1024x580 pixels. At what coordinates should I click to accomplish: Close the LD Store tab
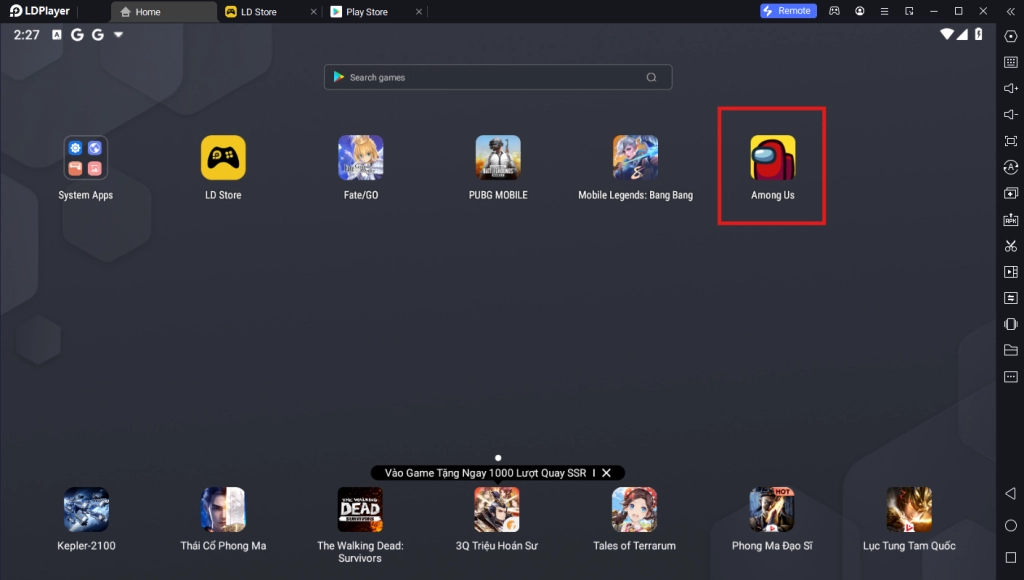click(313, 12)
